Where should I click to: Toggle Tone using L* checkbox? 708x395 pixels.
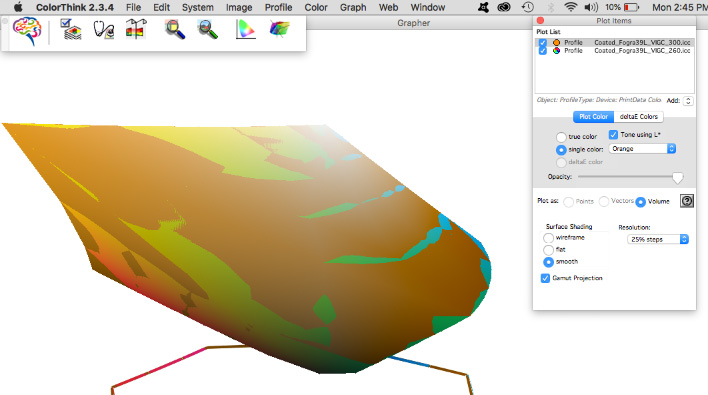(x=613, y=135)
